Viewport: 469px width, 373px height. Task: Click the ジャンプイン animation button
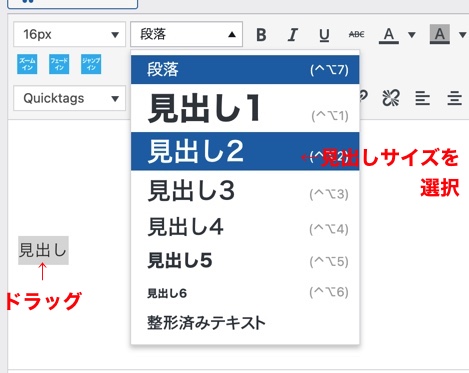coord(91,64)
